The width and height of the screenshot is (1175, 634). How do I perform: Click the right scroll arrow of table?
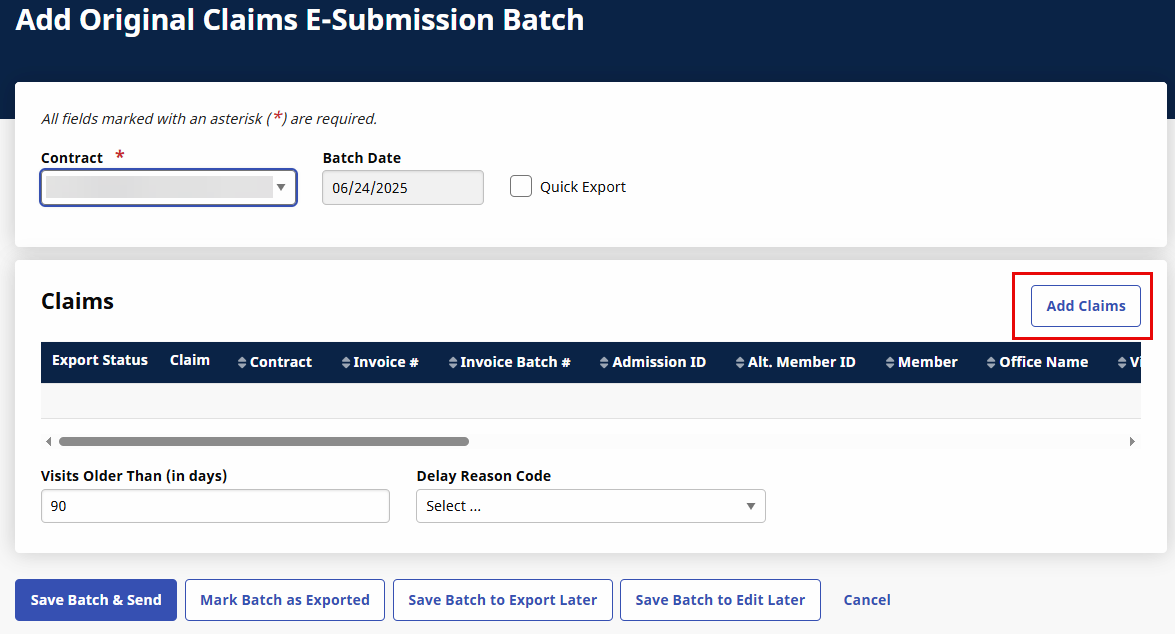coord(1132,441)
